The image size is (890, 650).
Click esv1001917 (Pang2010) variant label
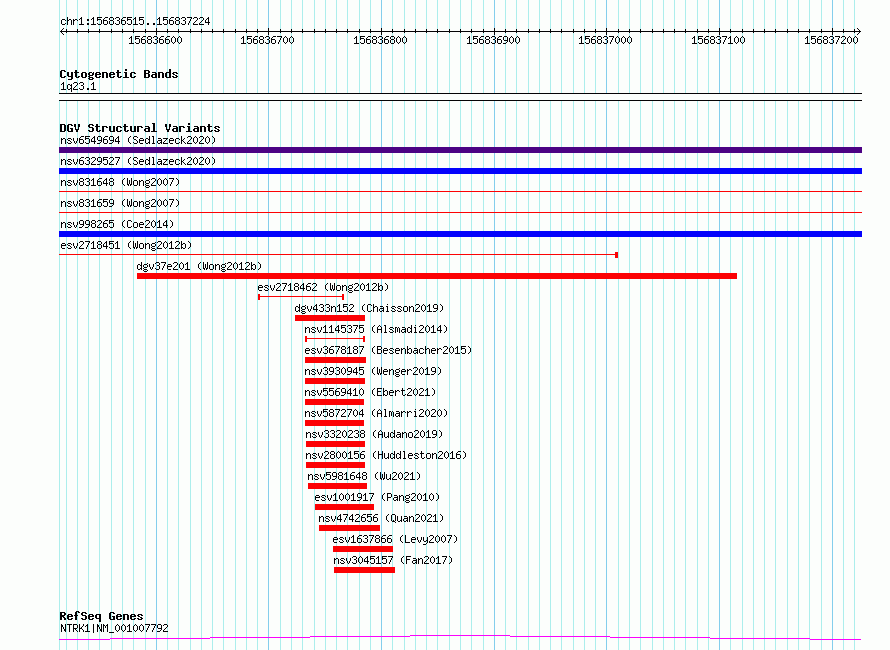[x=377, y=497]
